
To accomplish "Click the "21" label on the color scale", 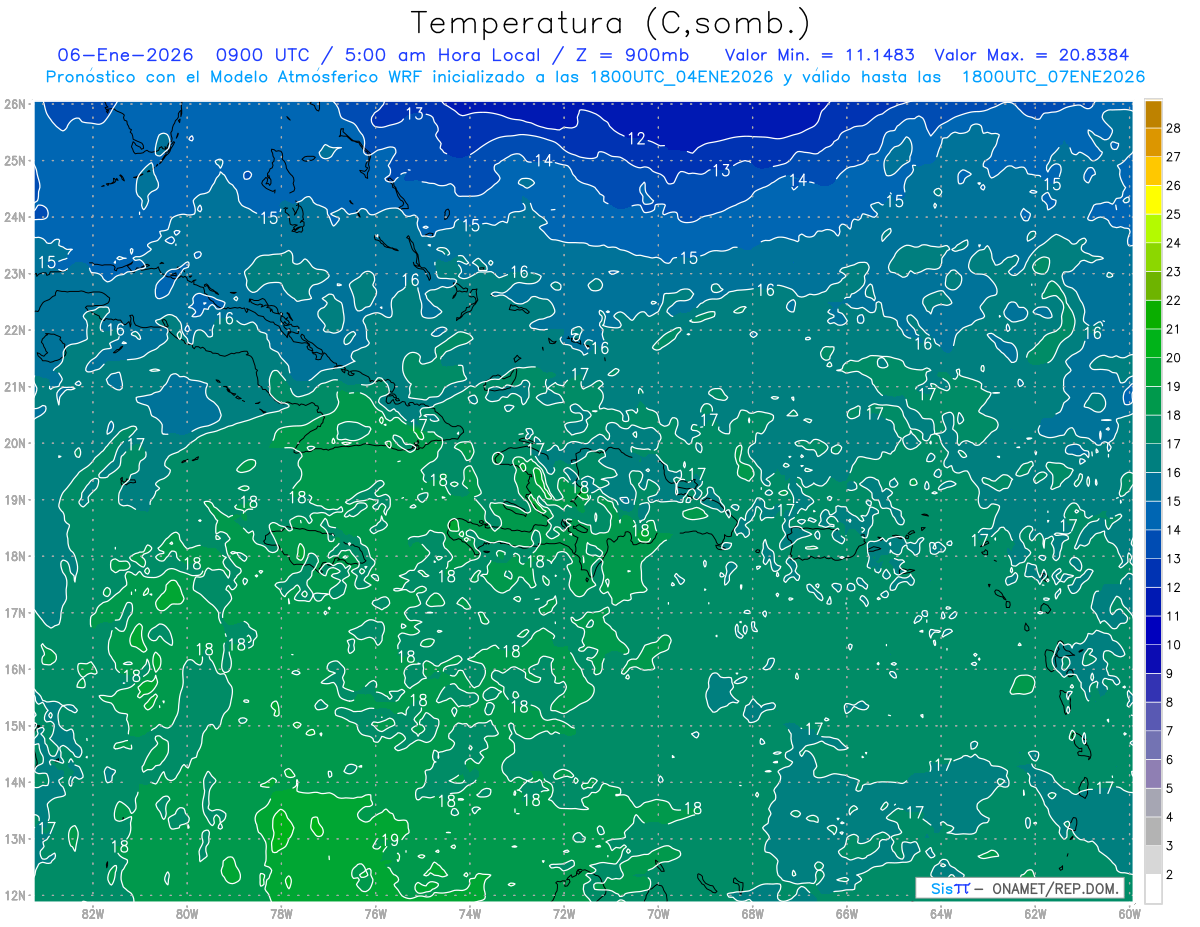I will click(x=1173, y=329).
